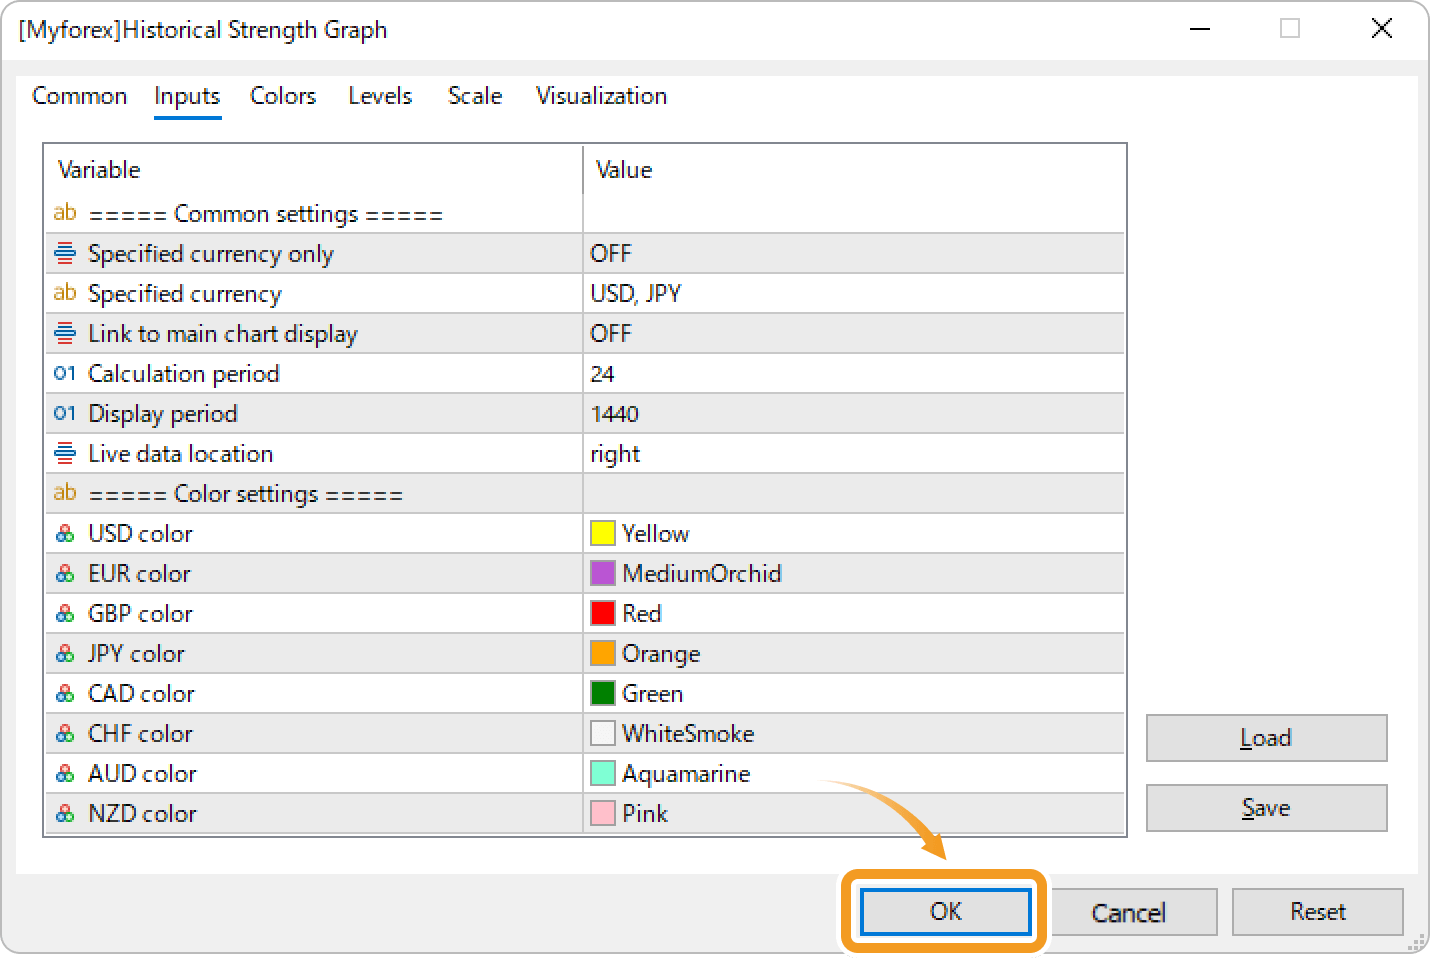
Task: Switch to the Colors tab
Action: 283,96
